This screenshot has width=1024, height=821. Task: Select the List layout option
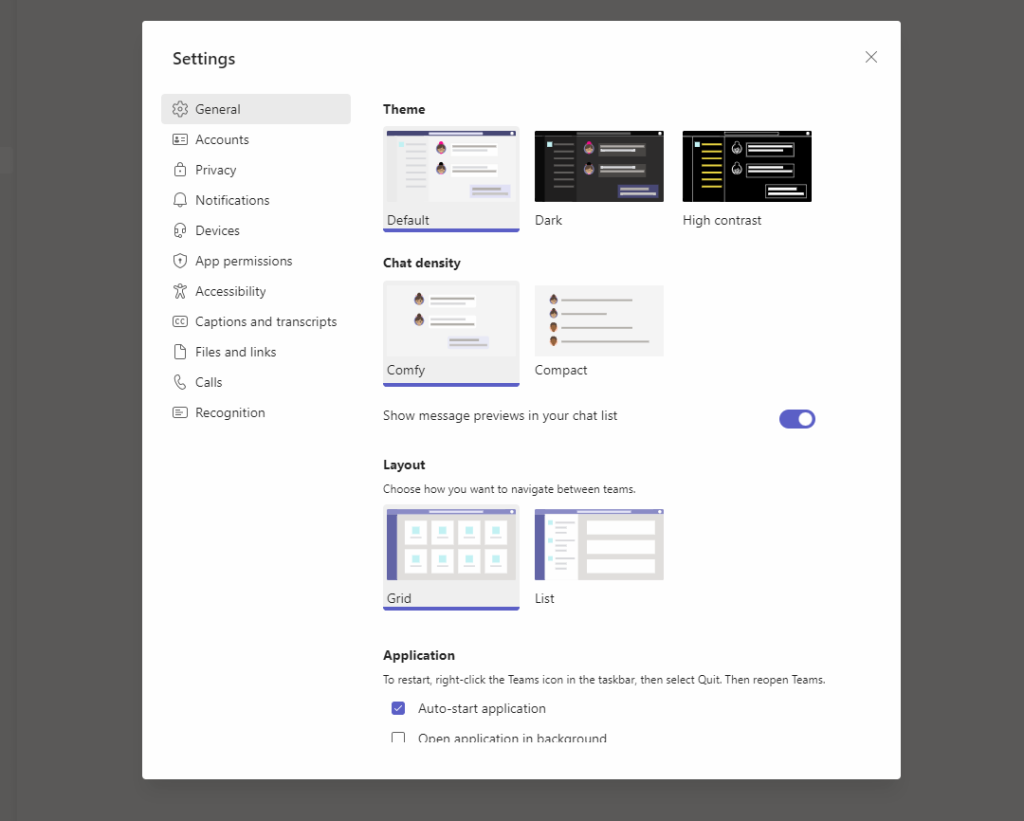(599, 545)
